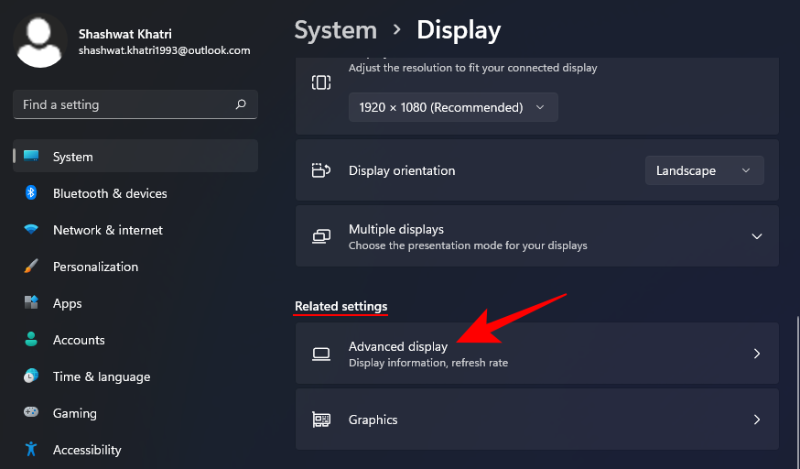Image resolution: width=800 pixels, height=469 pixels.
Task: Click the search magnifier icon
Action: point(240,104)
